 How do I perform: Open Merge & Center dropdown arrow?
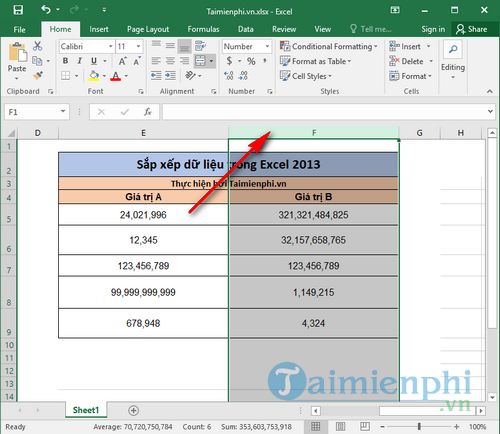(211, 61)
